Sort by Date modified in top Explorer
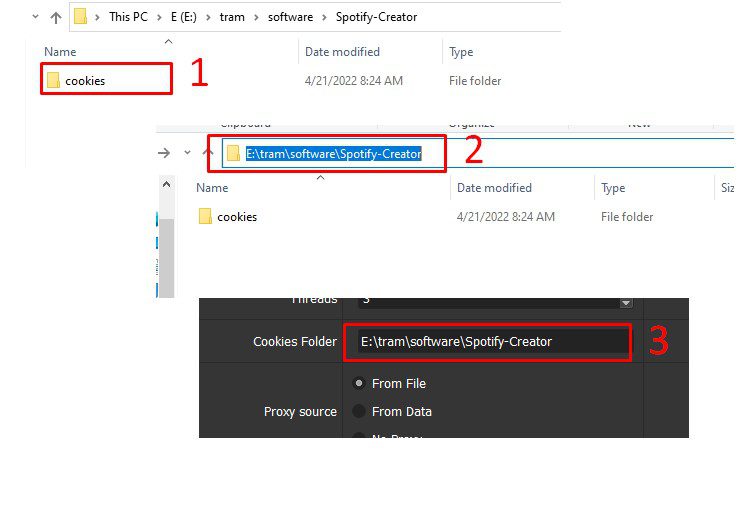The height and width of the screenshot is (513, 741). (x=342, y=52)
